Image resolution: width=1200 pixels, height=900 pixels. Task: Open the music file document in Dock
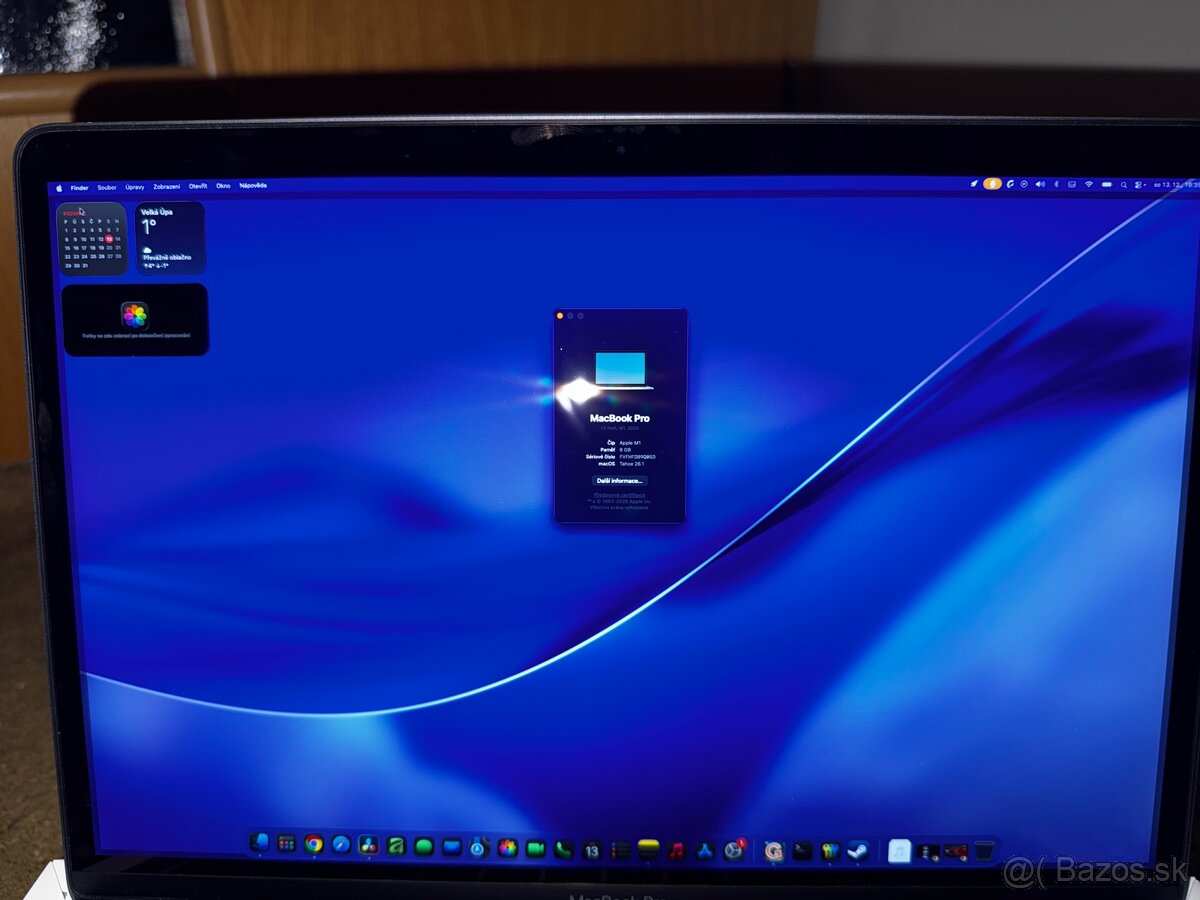(899, 851)
